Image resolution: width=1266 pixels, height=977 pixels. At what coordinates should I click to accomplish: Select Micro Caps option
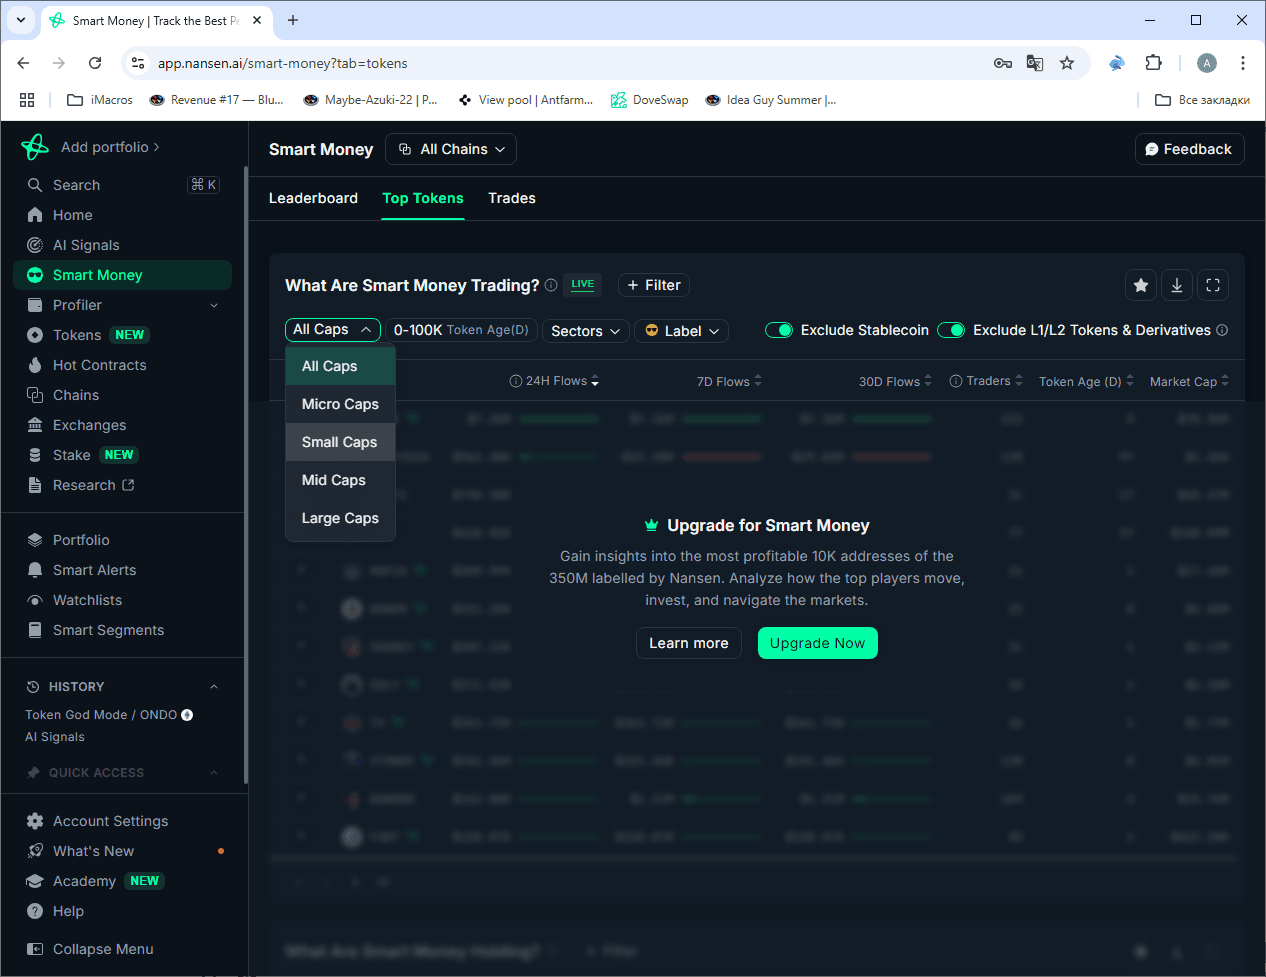point(341,404)
